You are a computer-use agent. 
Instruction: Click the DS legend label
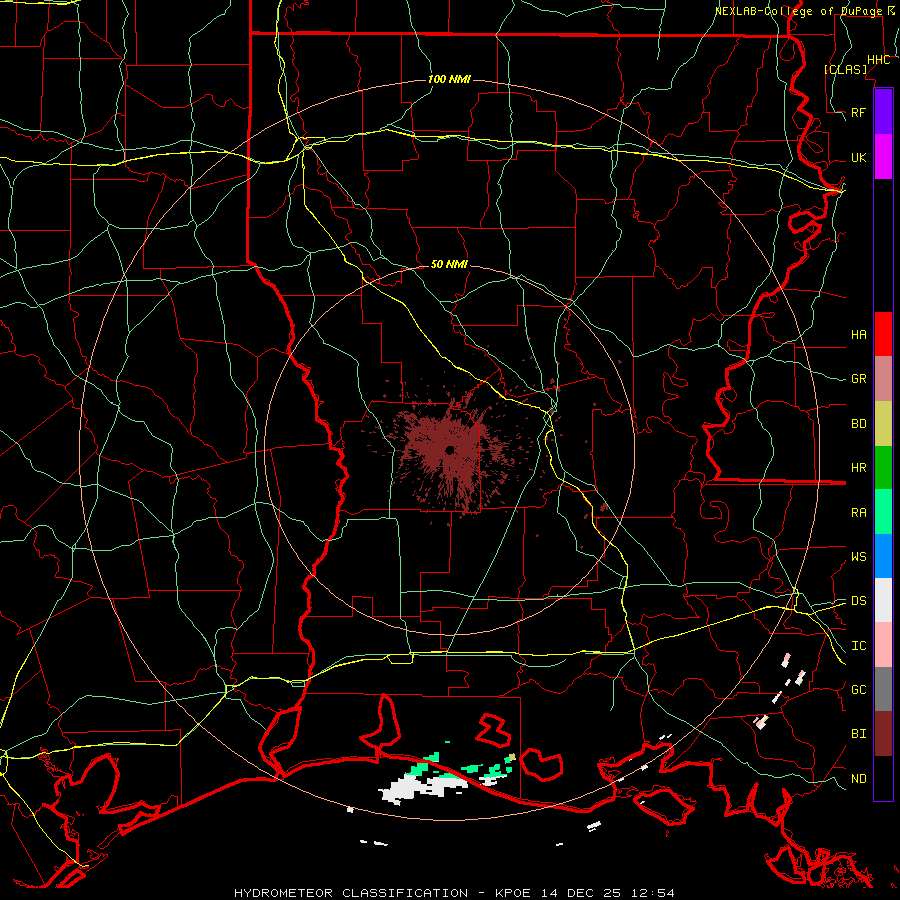coord(858,600)
